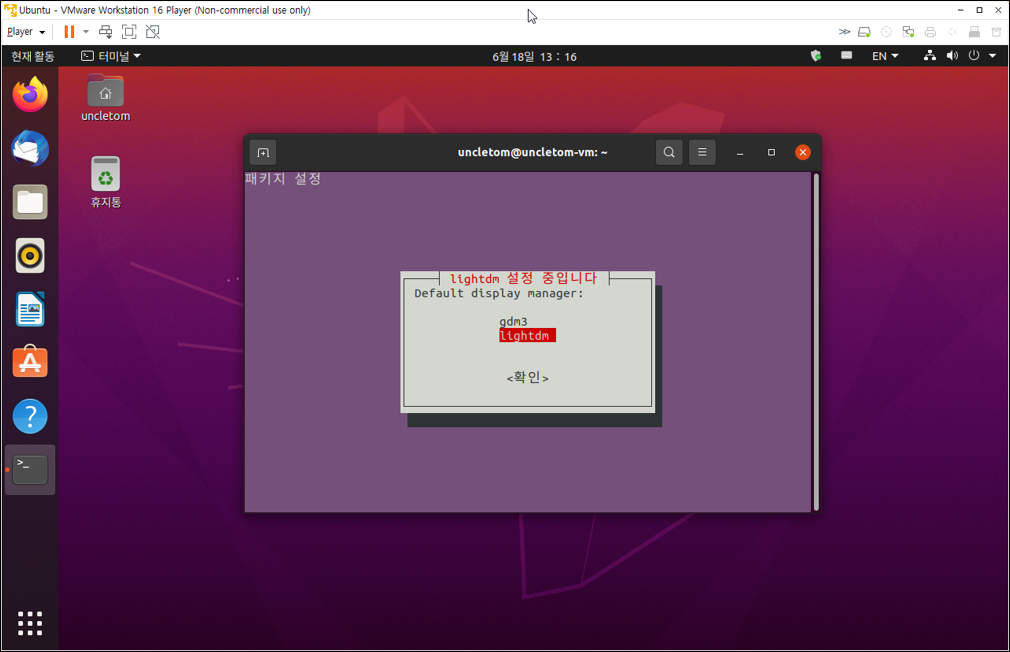Open the Help question mark icon
1010x652 pixels.
point(30,416)
